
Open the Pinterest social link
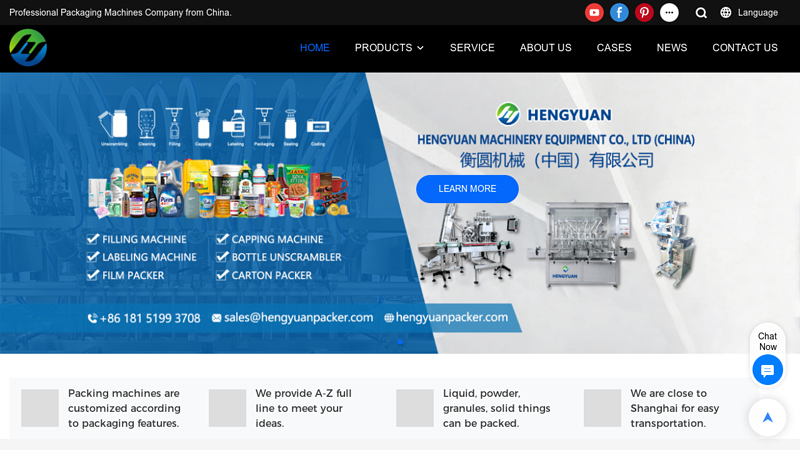pyautogui.click(x=644, y=12)
